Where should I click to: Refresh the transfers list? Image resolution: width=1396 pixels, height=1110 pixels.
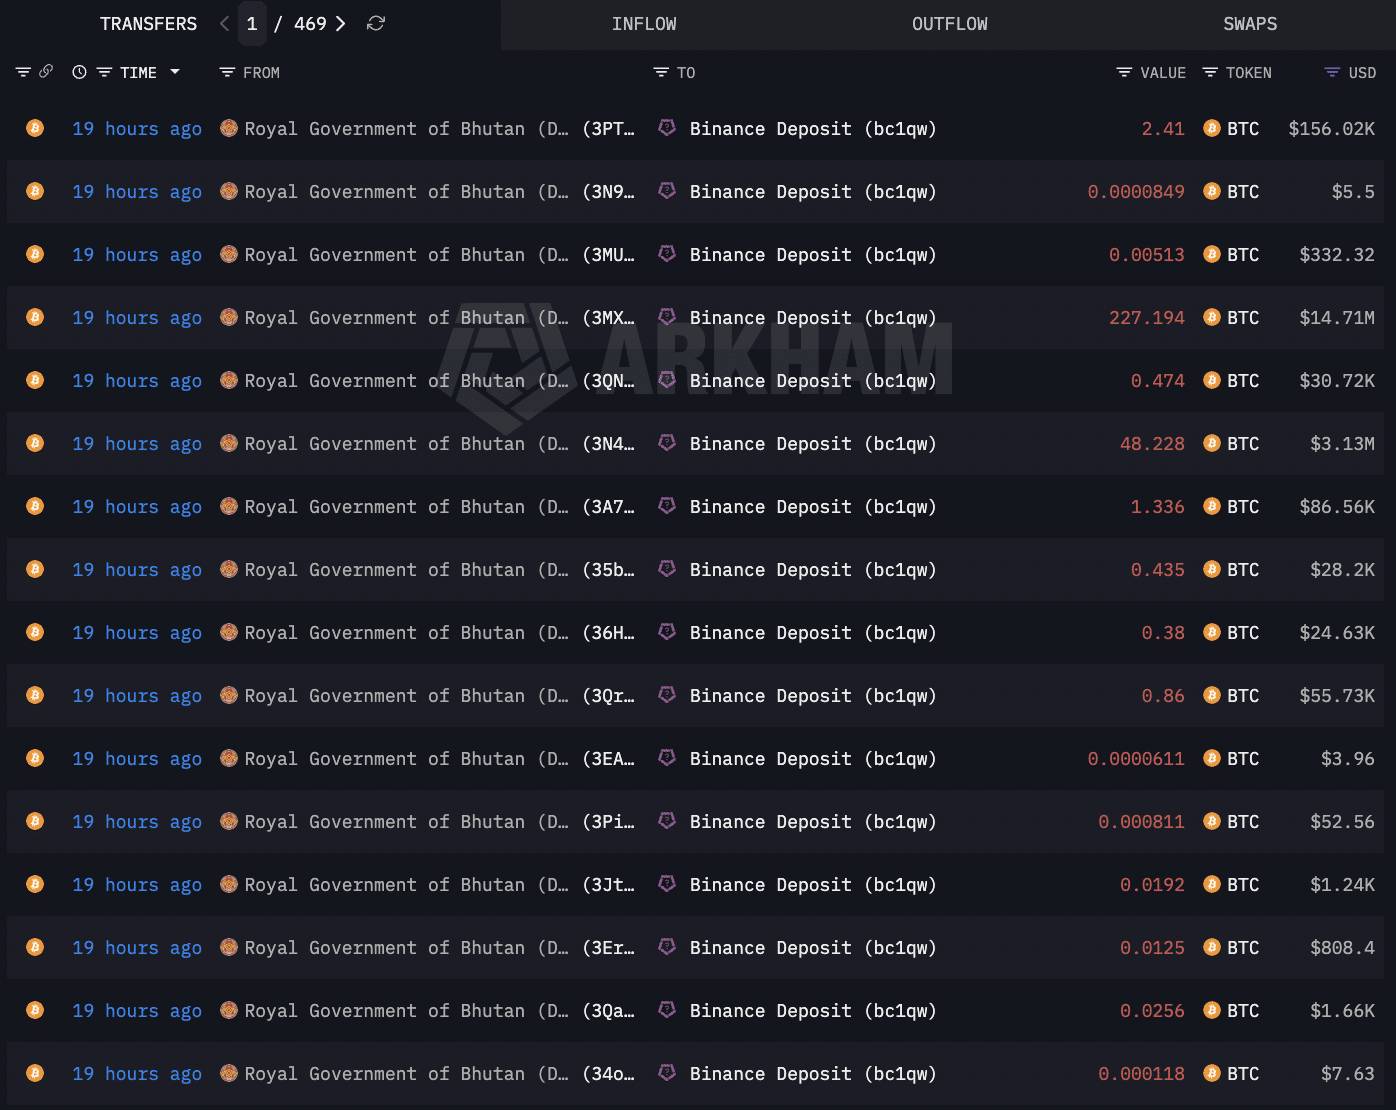tap(376, 23)
